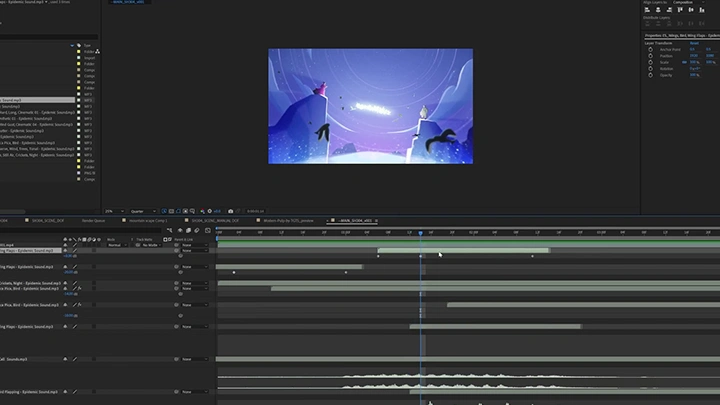
Task: Open the 25% magnification dropdown
Action: click(114, 211)
